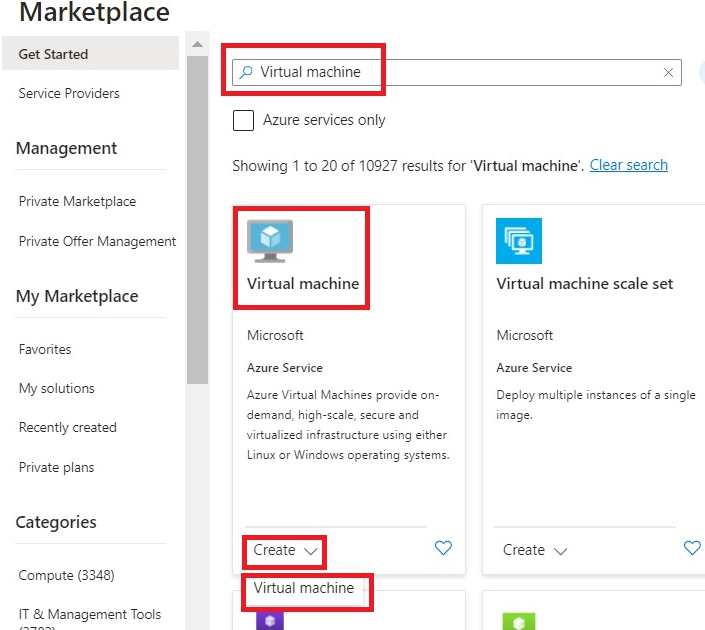This screenshot has width=705, height=630.
Task: Open Private Offer Management
Action: [x=97, y=241]
